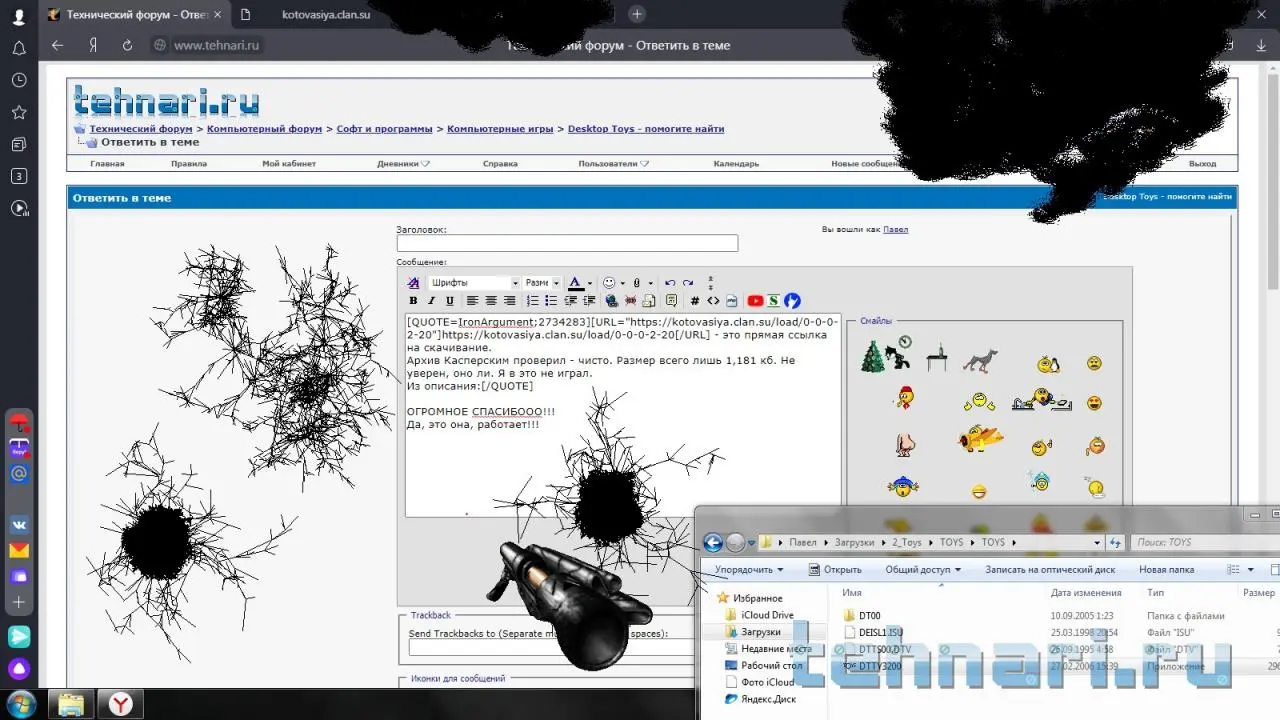Insert an ordered numbered list
The height and width of the screenshot is (720, 1280).
pos(533,301)
